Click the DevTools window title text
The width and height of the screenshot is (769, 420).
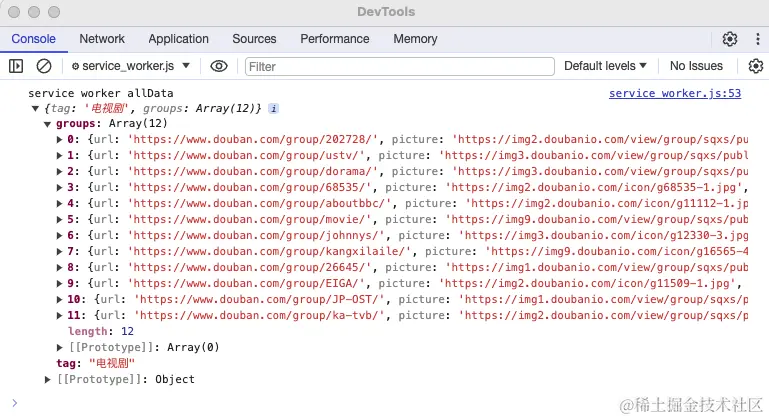coord(386,12)
